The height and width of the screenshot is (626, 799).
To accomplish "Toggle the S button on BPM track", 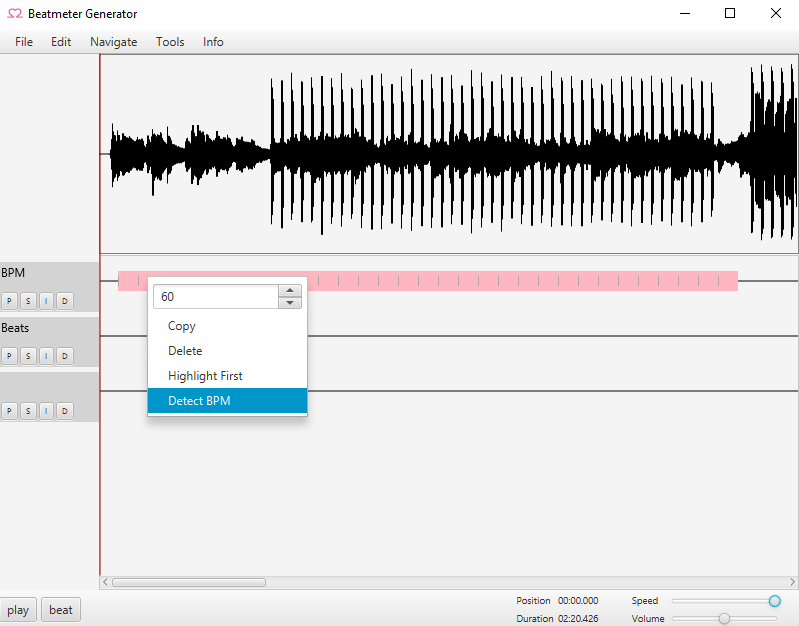I will coord(28,301).
